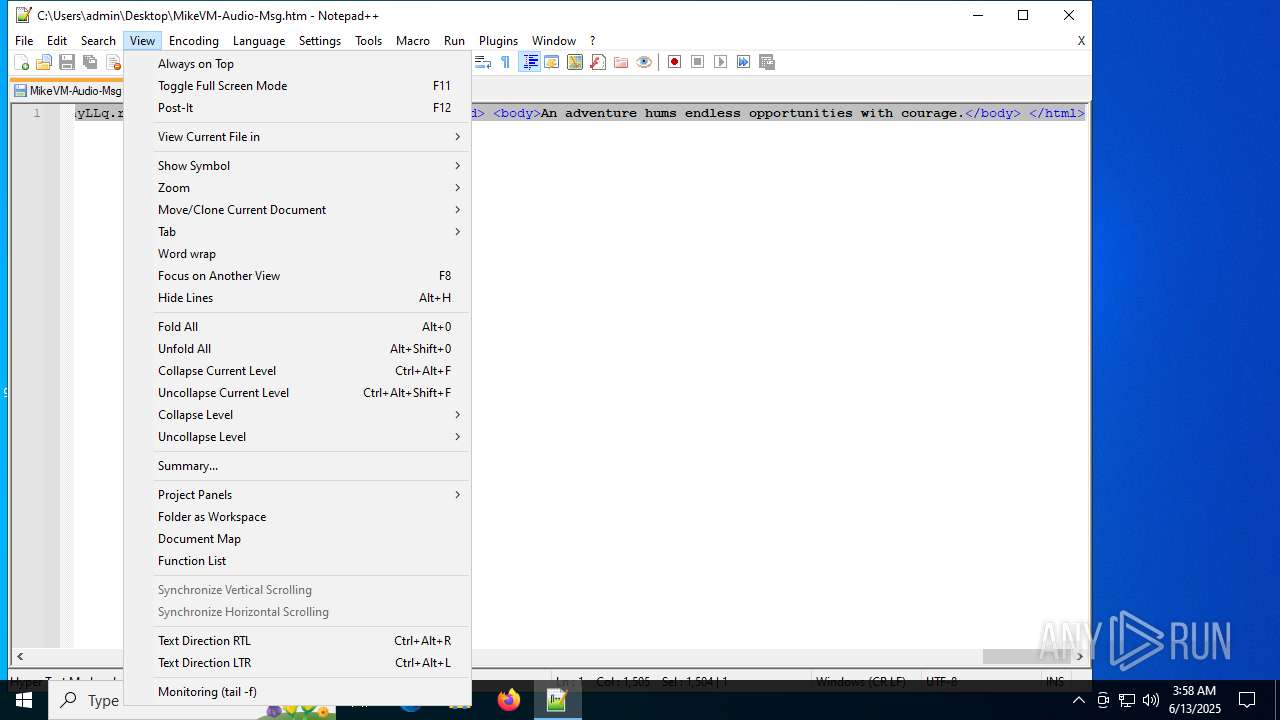Select Text Direction RTL
Screen dimensions: 1280x720
click(297, 641)
